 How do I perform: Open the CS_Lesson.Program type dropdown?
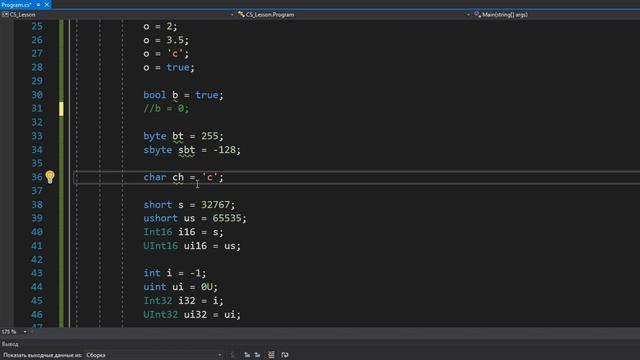click(353, 14)
